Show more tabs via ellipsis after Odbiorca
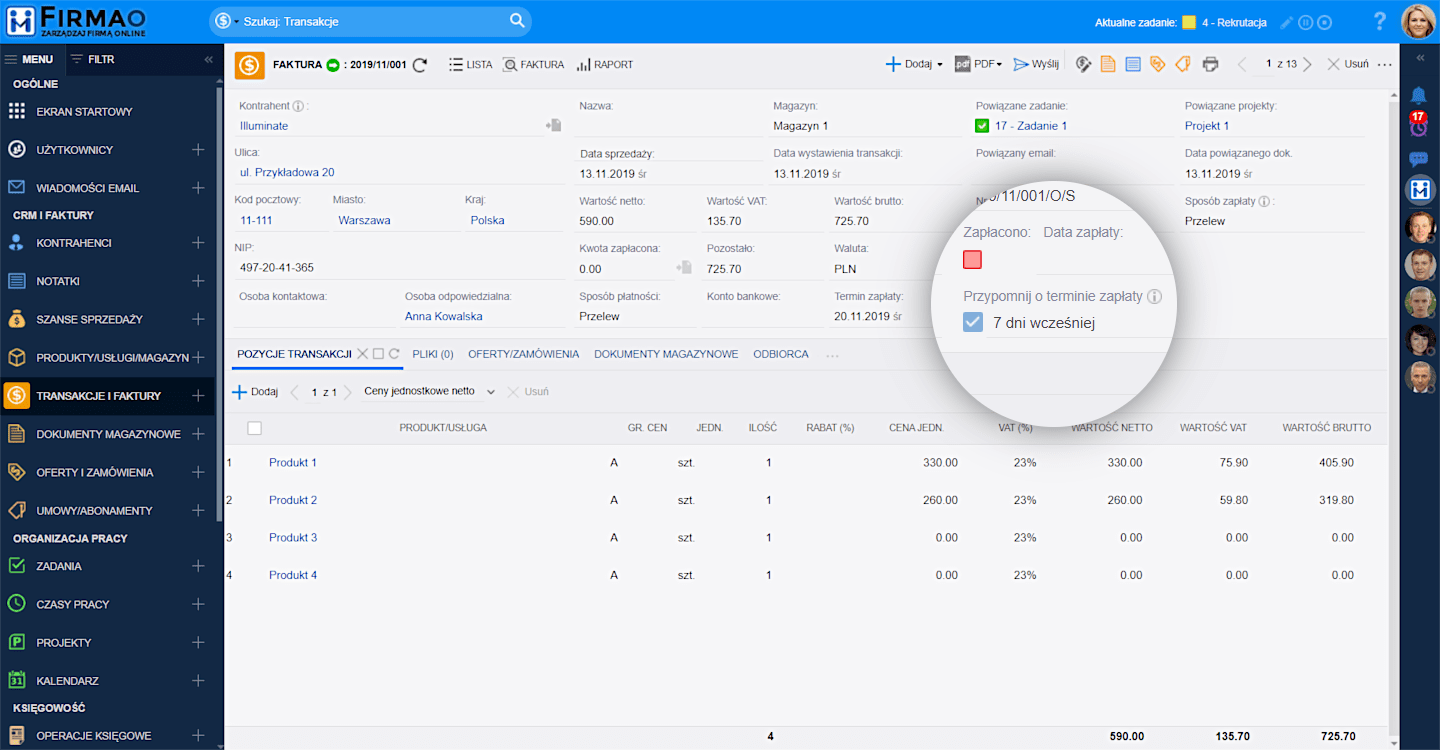The image size is (1440, 750). [833, 355]
